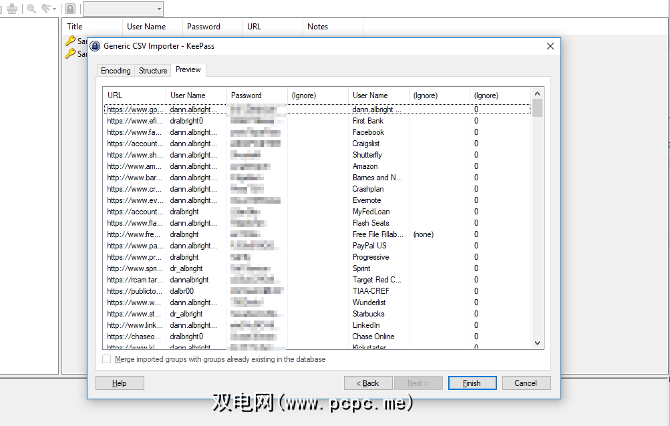Click the Help button
The width and height of the screenshot is (670, 426).
[x=119, y=383]
